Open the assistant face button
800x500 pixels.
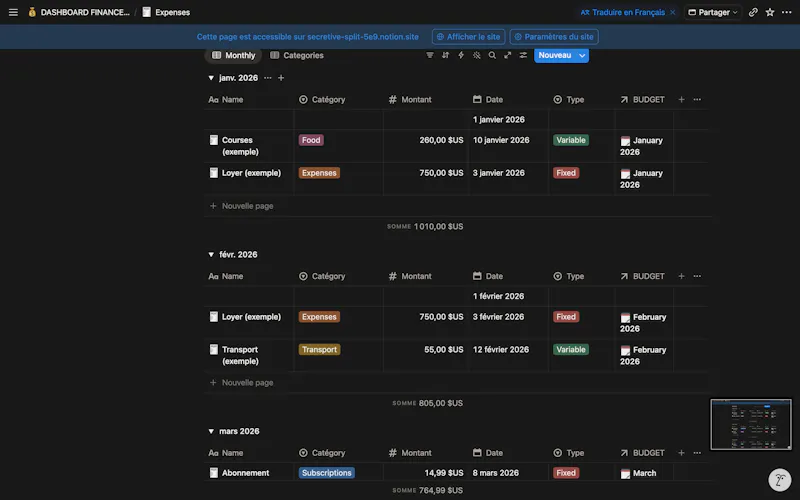(780, 480)
